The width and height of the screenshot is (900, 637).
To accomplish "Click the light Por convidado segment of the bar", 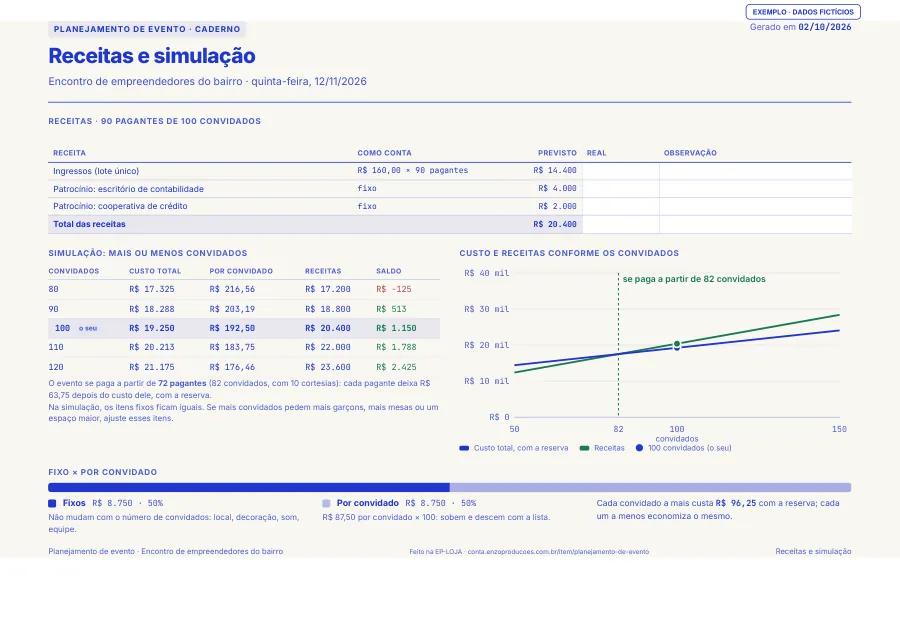I will tap(650, 488).
